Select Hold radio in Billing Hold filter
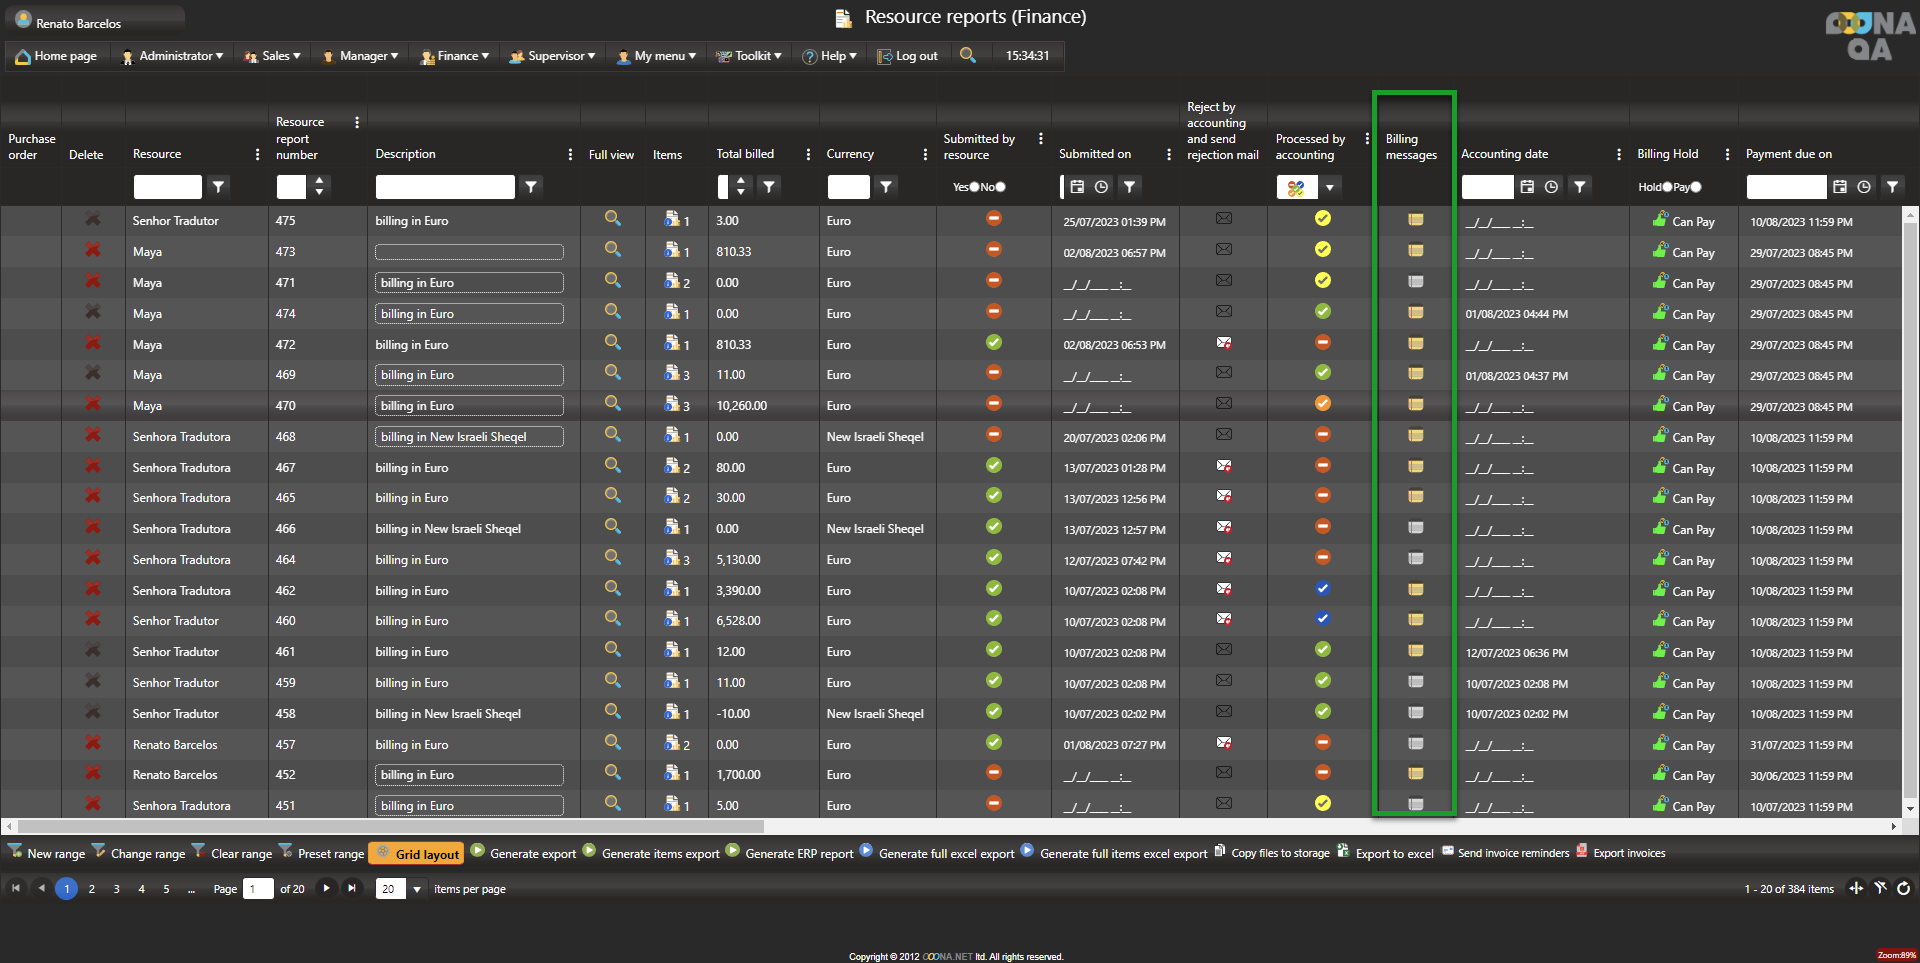 coord(1667,187)
